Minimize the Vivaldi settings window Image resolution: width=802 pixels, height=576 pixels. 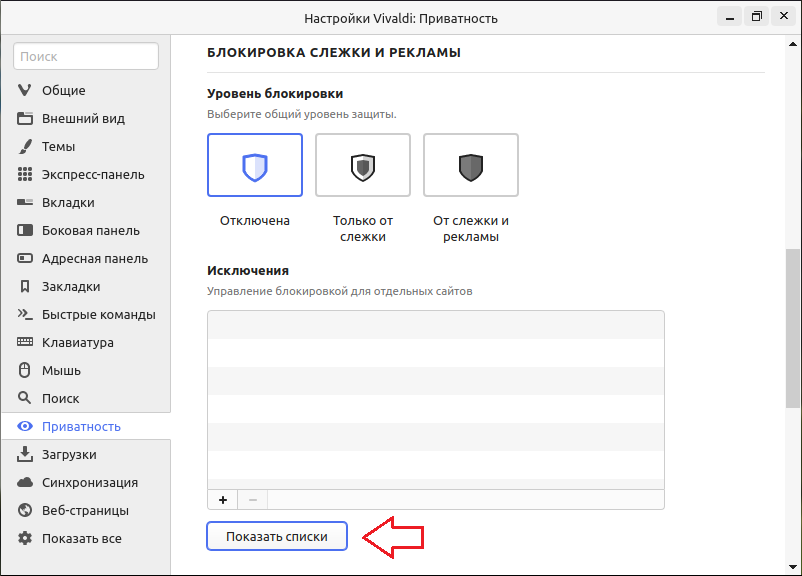point(730,17)
